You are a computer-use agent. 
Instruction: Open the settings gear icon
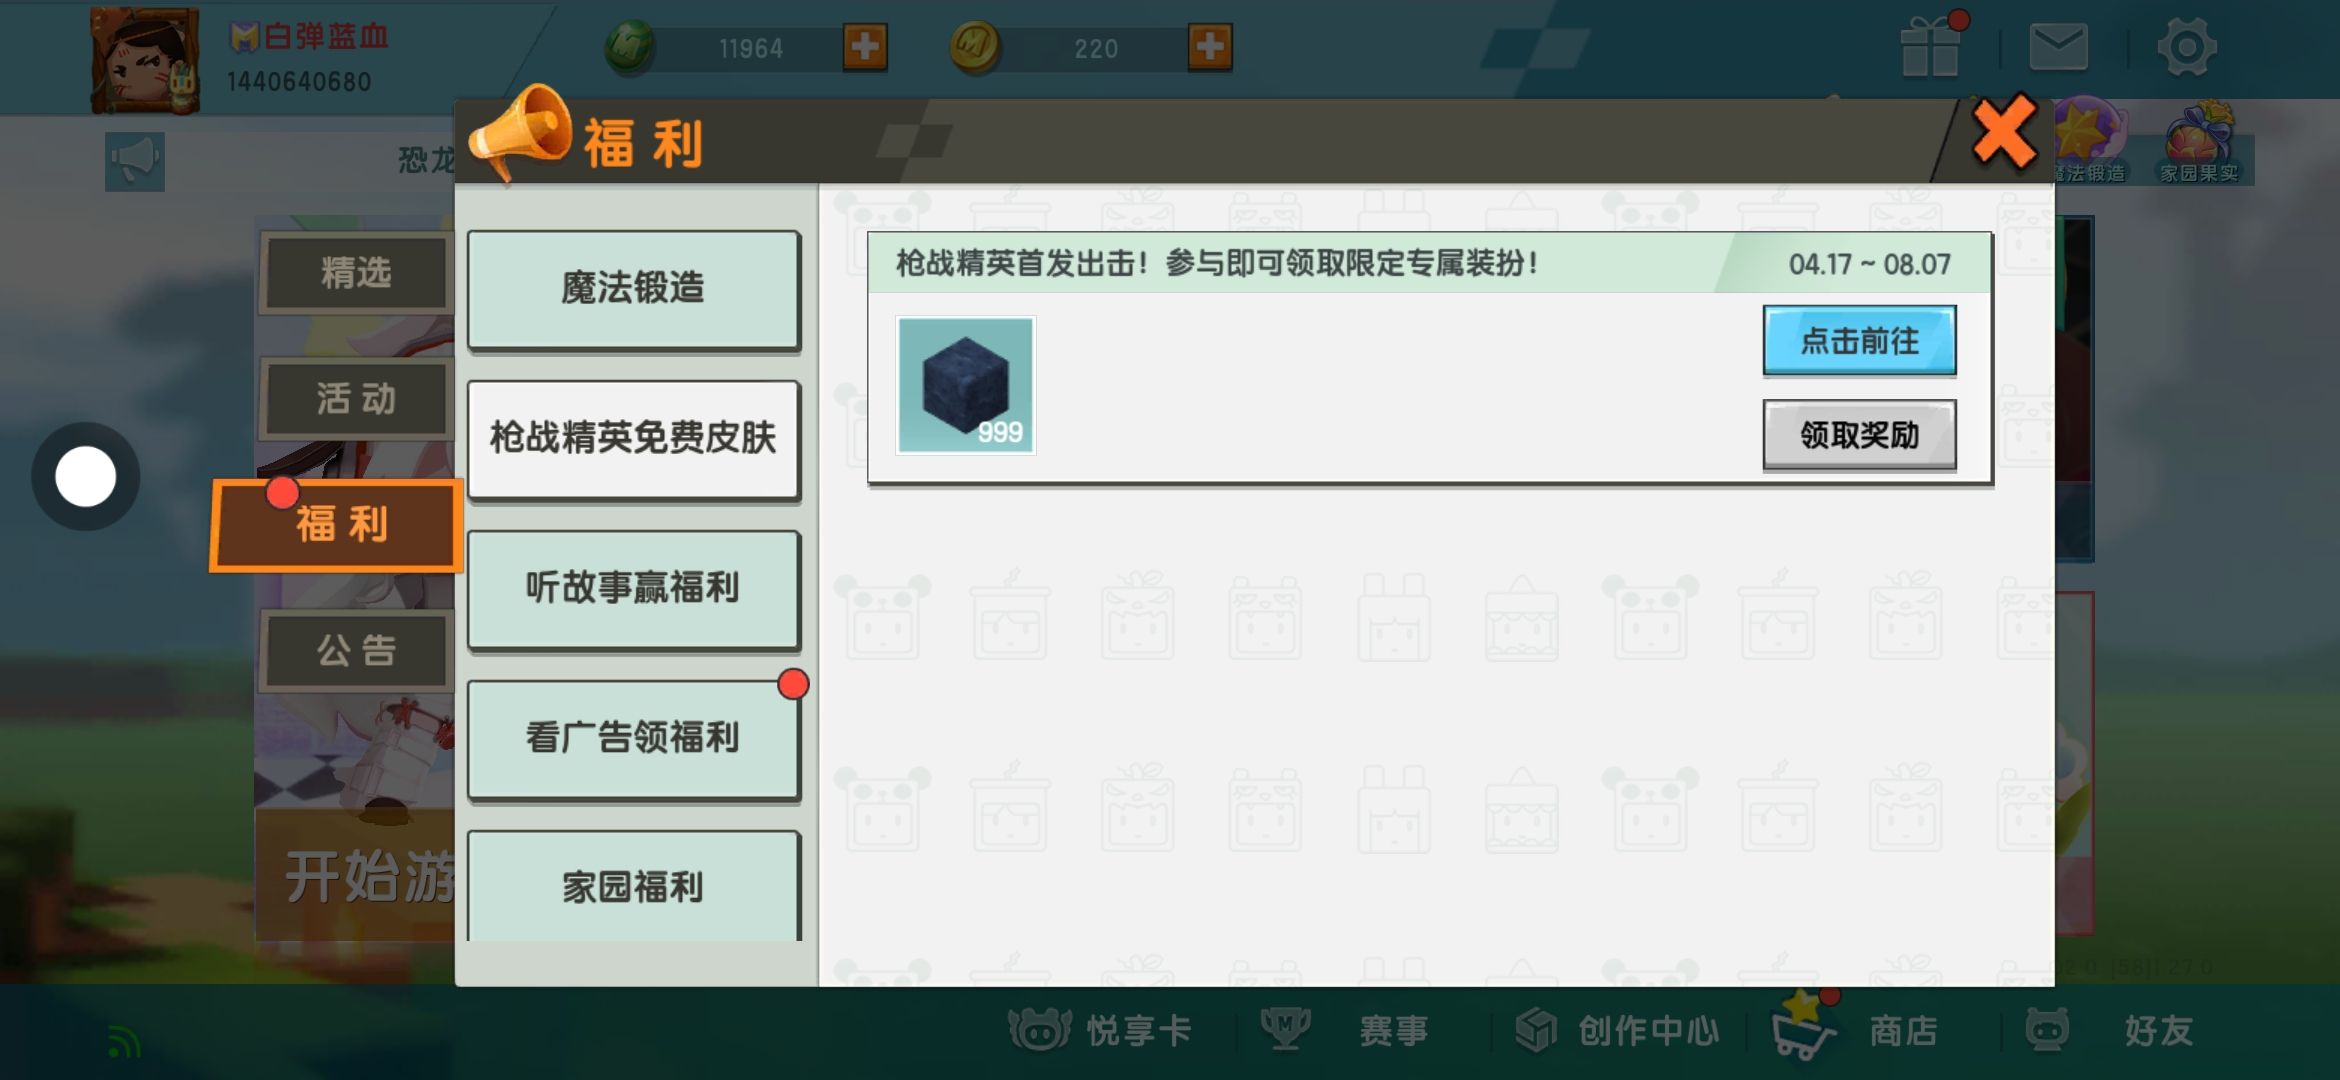click(2186, 47)
